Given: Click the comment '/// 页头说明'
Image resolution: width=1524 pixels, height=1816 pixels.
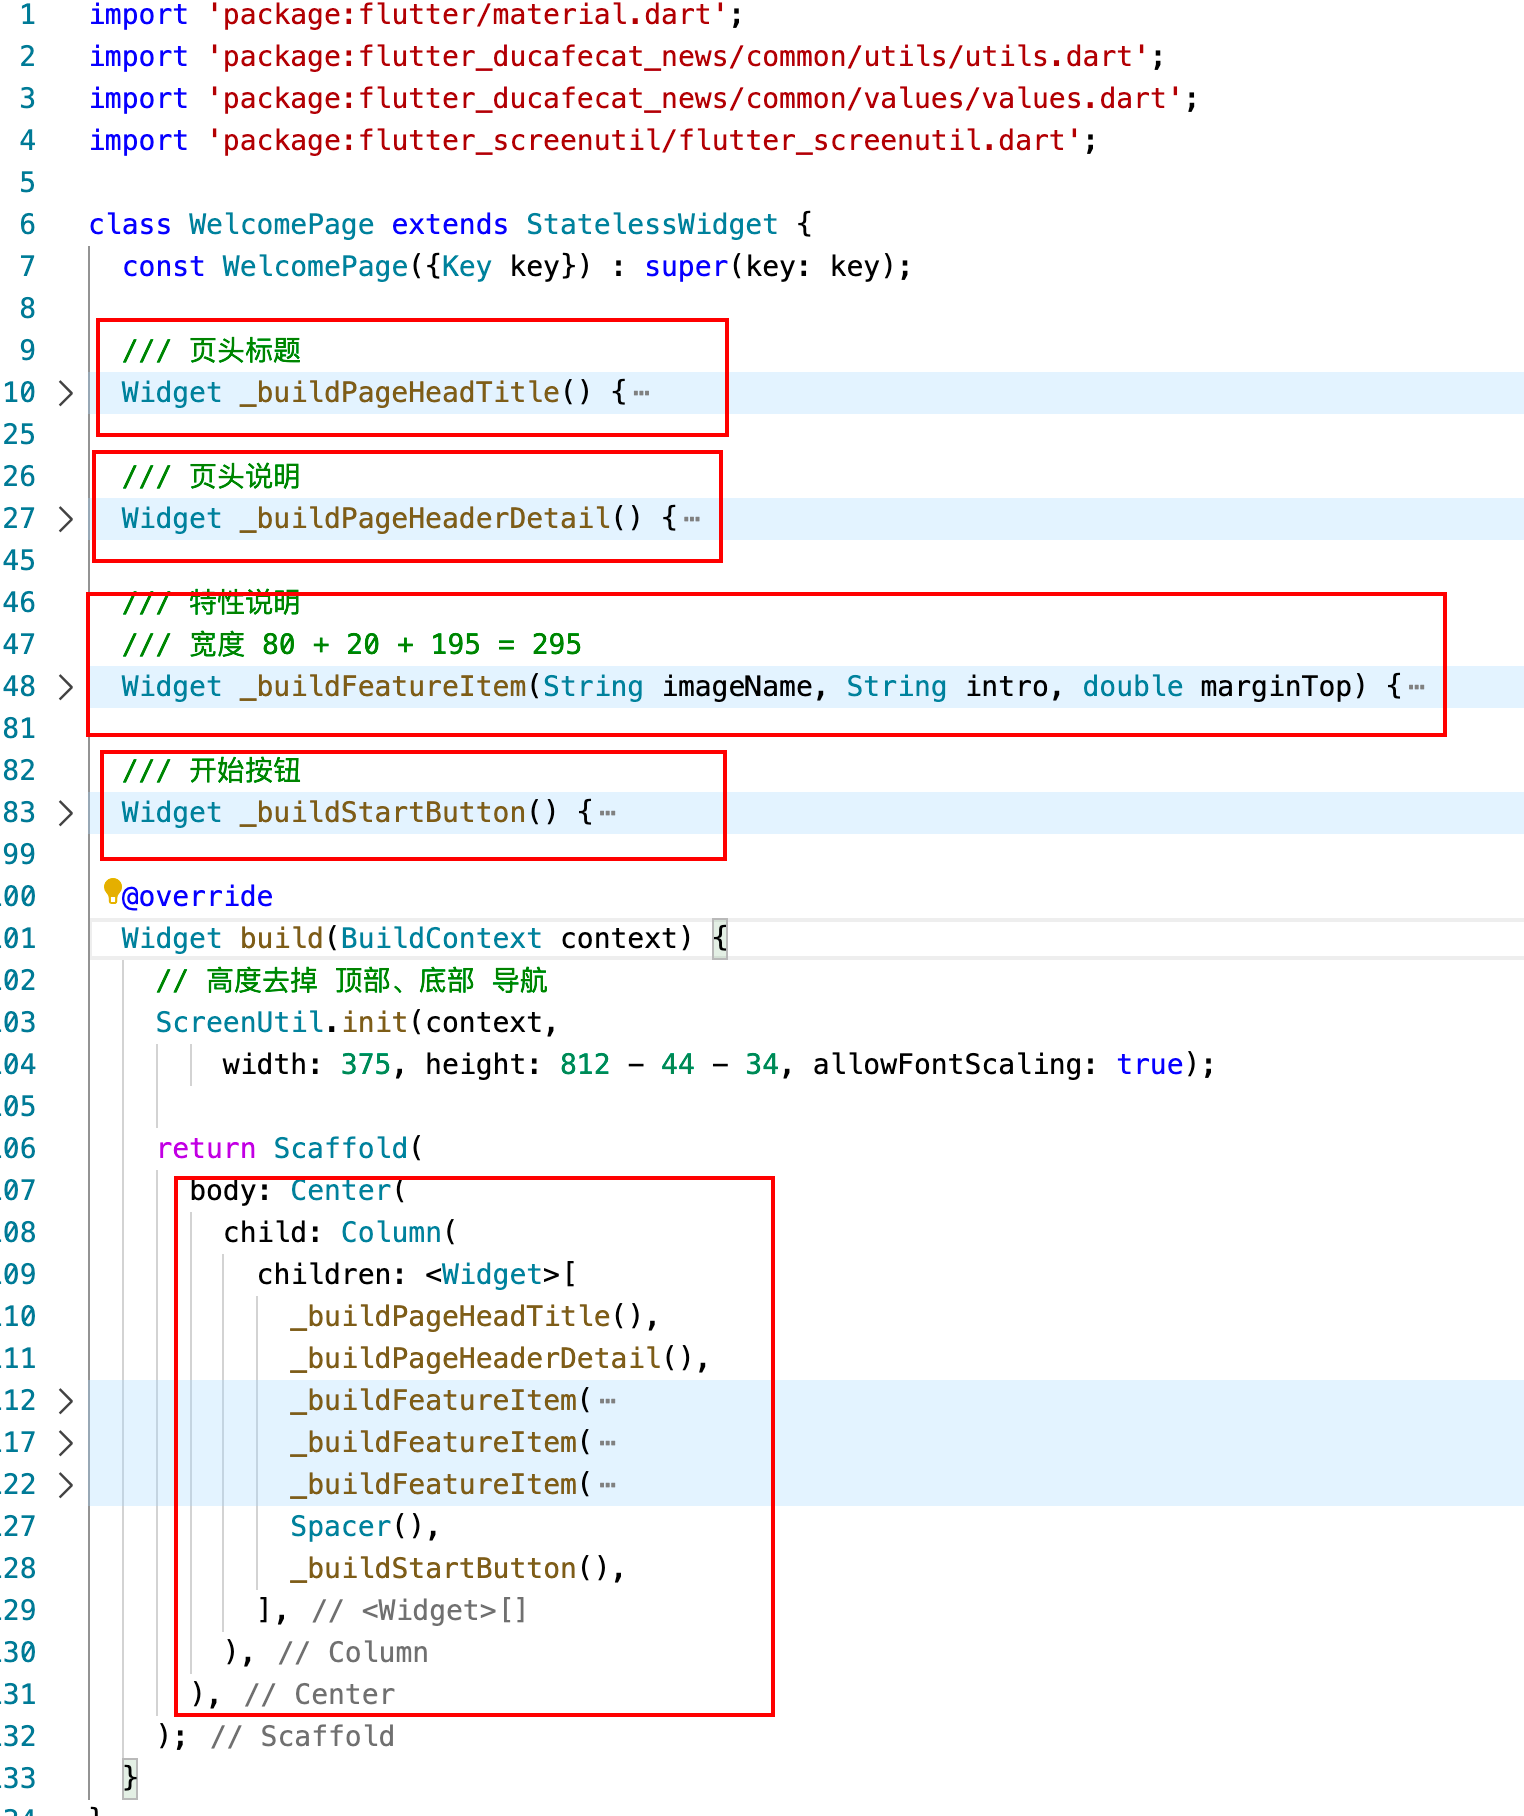Looking at the screenshot, I should point(211,477).
